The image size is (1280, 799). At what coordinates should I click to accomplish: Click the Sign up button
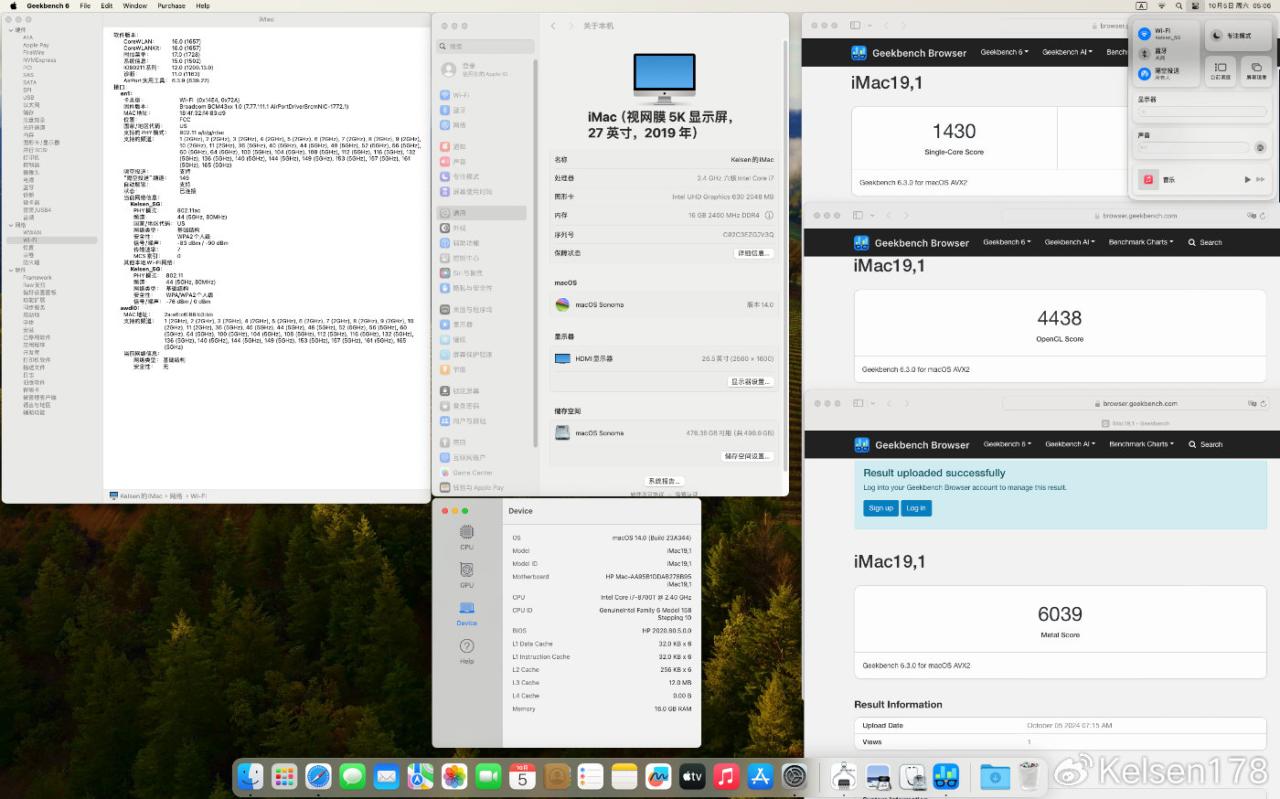click(881, 508)
